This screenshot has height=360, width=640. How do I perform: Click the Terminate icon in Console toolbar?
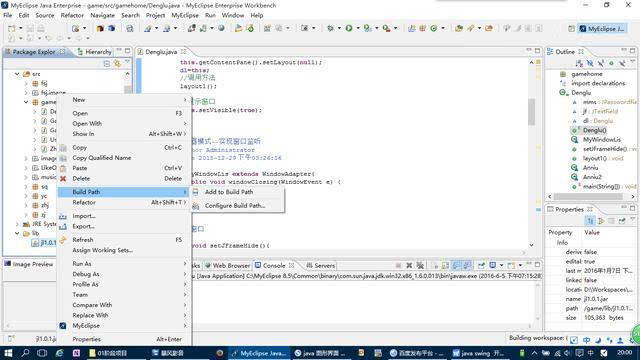(398, 265)
